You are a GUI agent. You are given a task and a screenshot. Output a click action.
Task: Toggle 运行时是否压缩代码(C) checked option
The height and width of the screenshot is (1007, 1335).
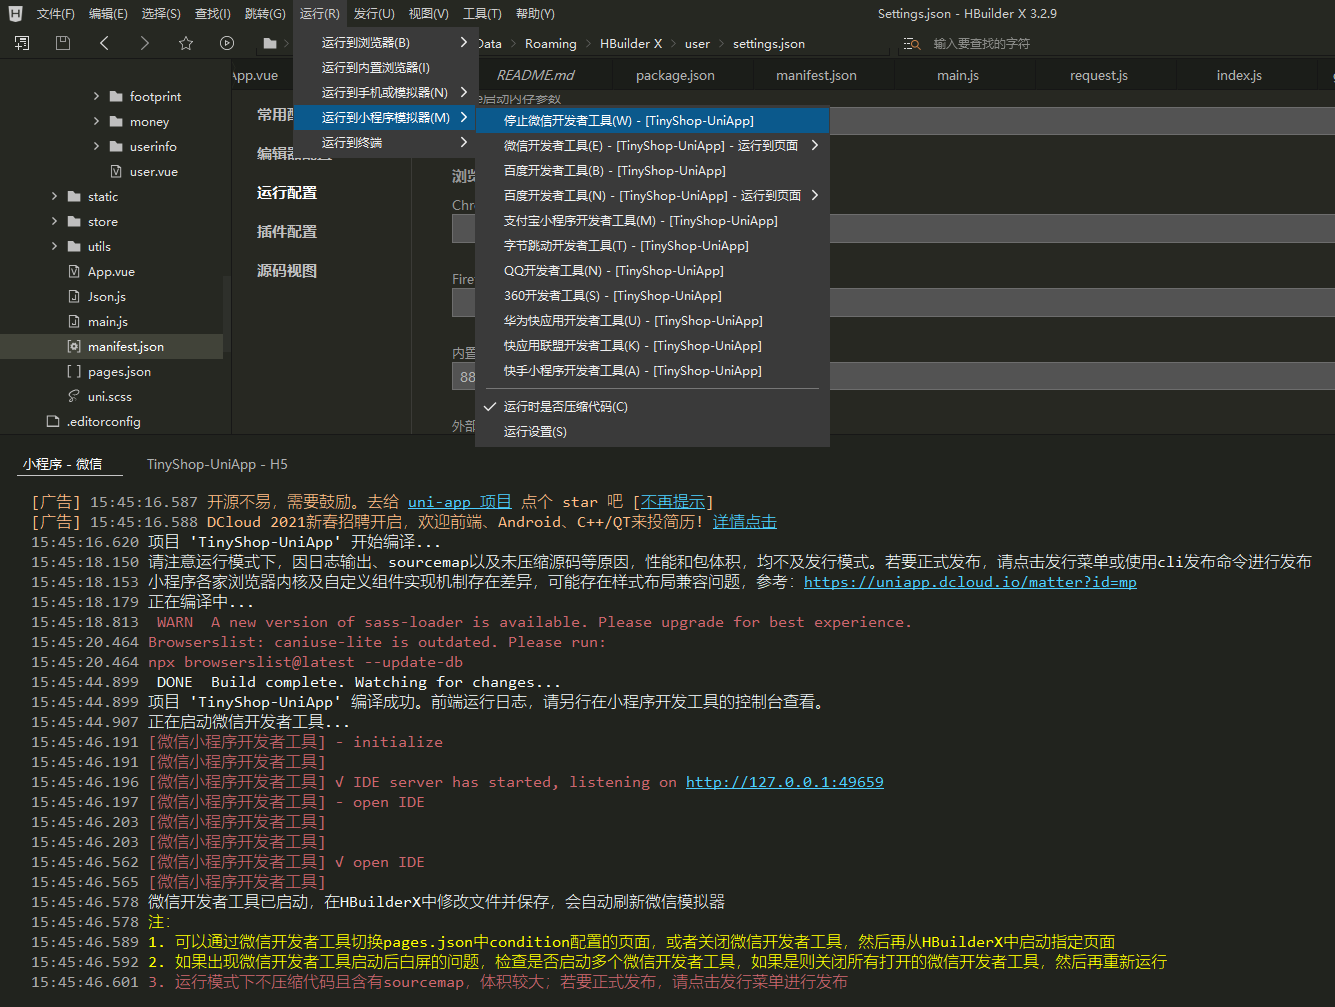pyautogui.click(x=652, y=407)
